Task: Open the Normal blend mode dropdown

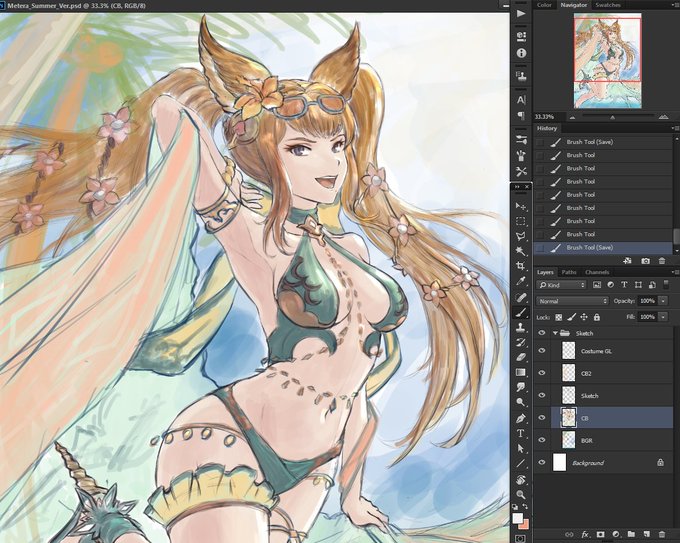Action: click(572, 301)
